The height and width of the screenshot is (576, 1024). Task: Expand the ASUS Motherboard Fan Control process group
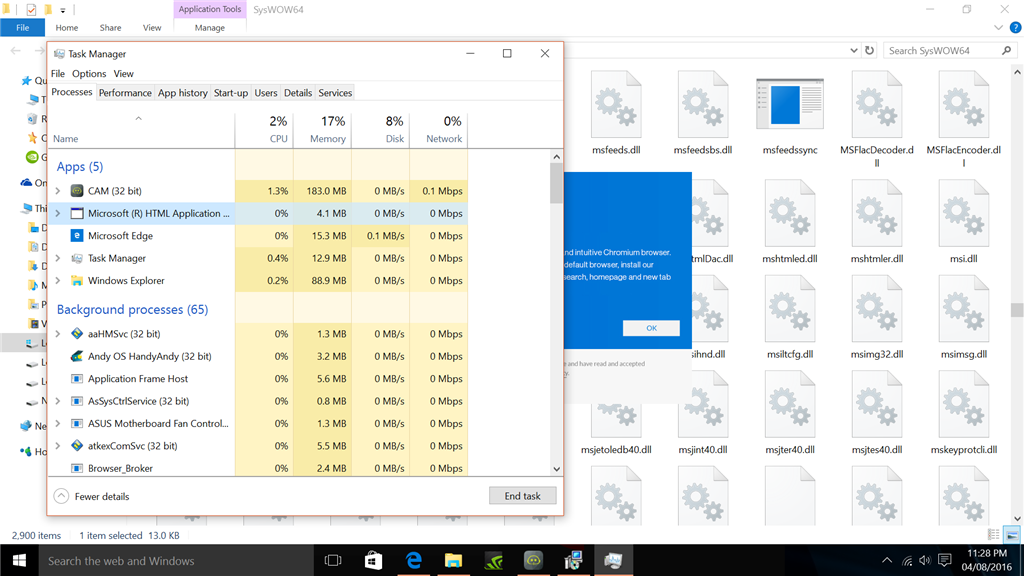58,423
